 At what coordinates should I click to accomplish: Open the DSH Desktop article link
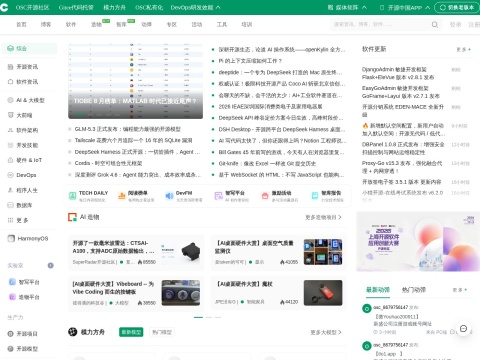click(282, 129)
